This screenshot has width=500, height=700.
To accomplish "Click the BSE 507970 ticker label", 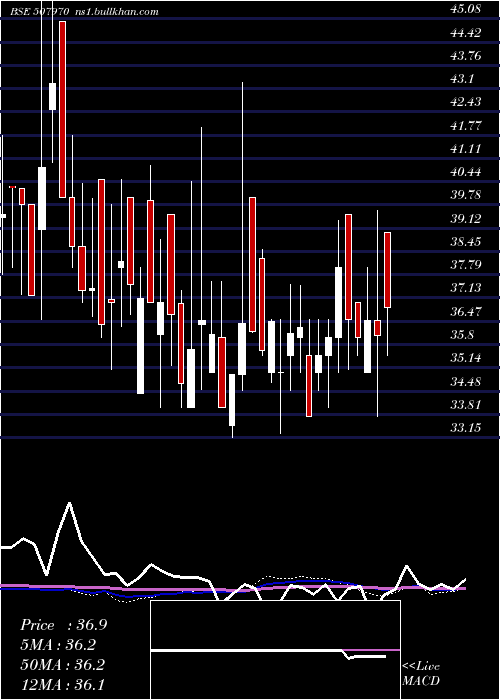I will pyautogui.click(x=40, y=12).
